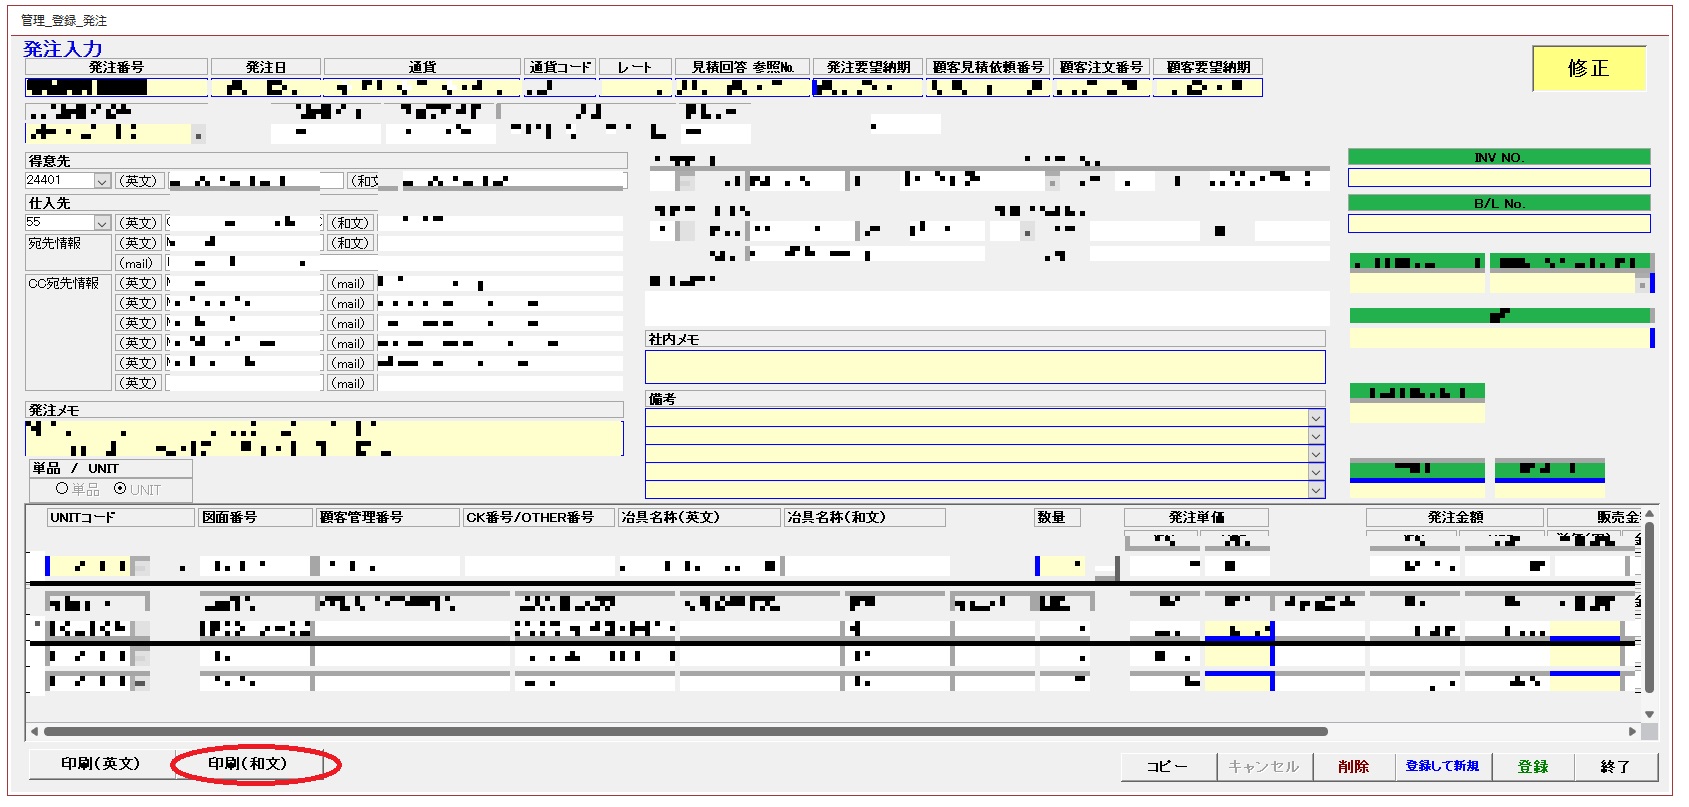This screenshot has height=807, width=1689.
Task: Click the yellow 修正 mode button
Action: click(1588, 68)
